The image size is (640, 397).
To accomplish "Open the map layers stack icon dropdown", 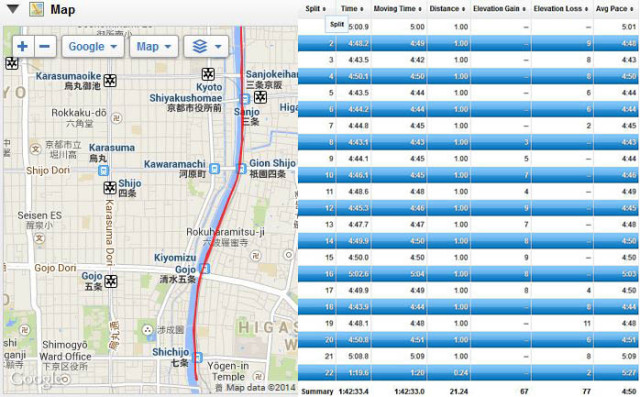I will coord(206,47).
